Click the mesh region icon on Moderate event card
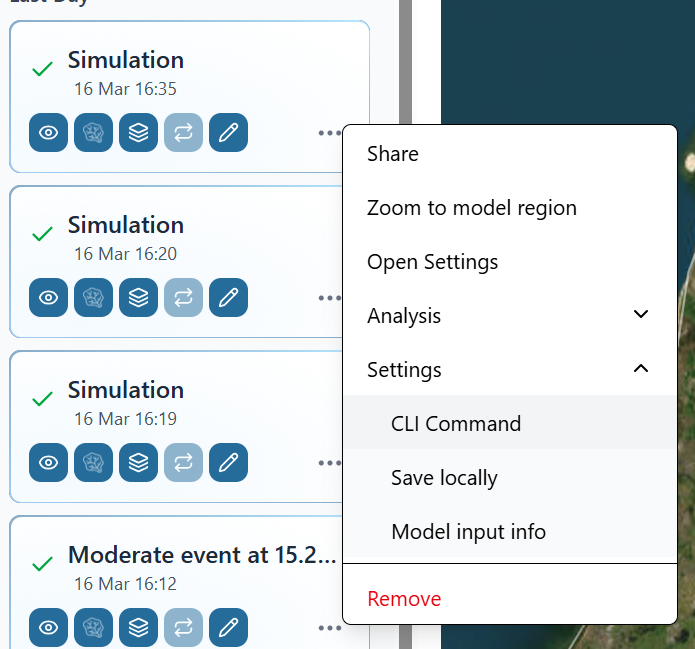The image size is (695, 649). [93, 628]
